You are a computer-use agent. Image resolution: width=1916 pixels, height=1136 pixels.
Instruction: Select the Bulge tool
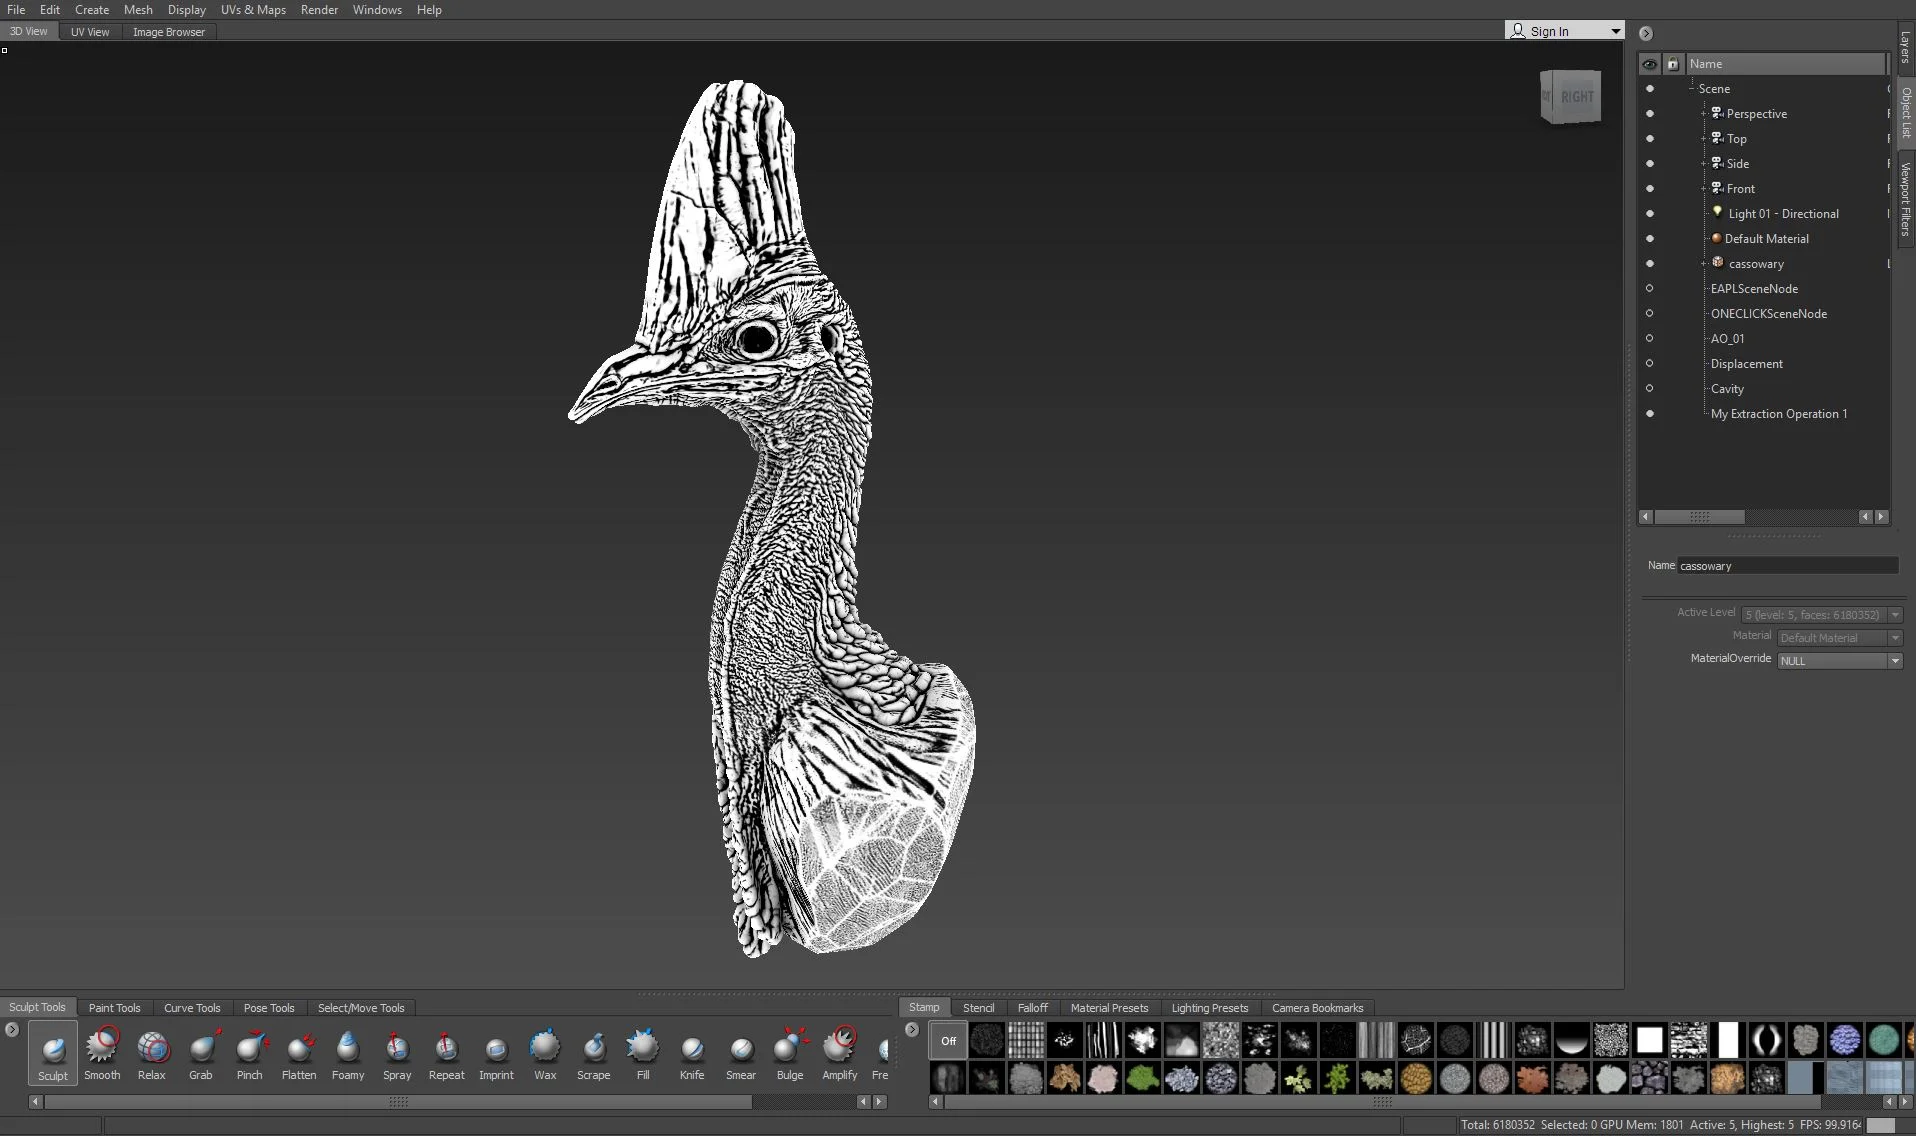point(790,1053)
